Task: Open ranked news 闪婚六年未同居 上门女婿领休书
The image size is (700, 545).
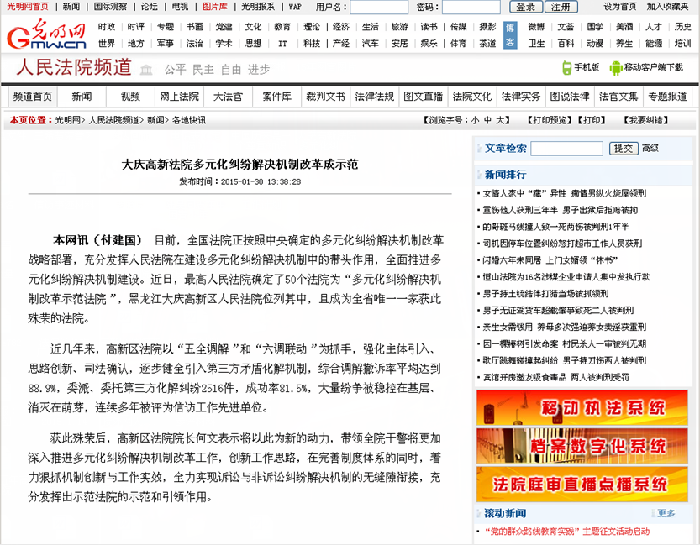Action: [550, 260]
